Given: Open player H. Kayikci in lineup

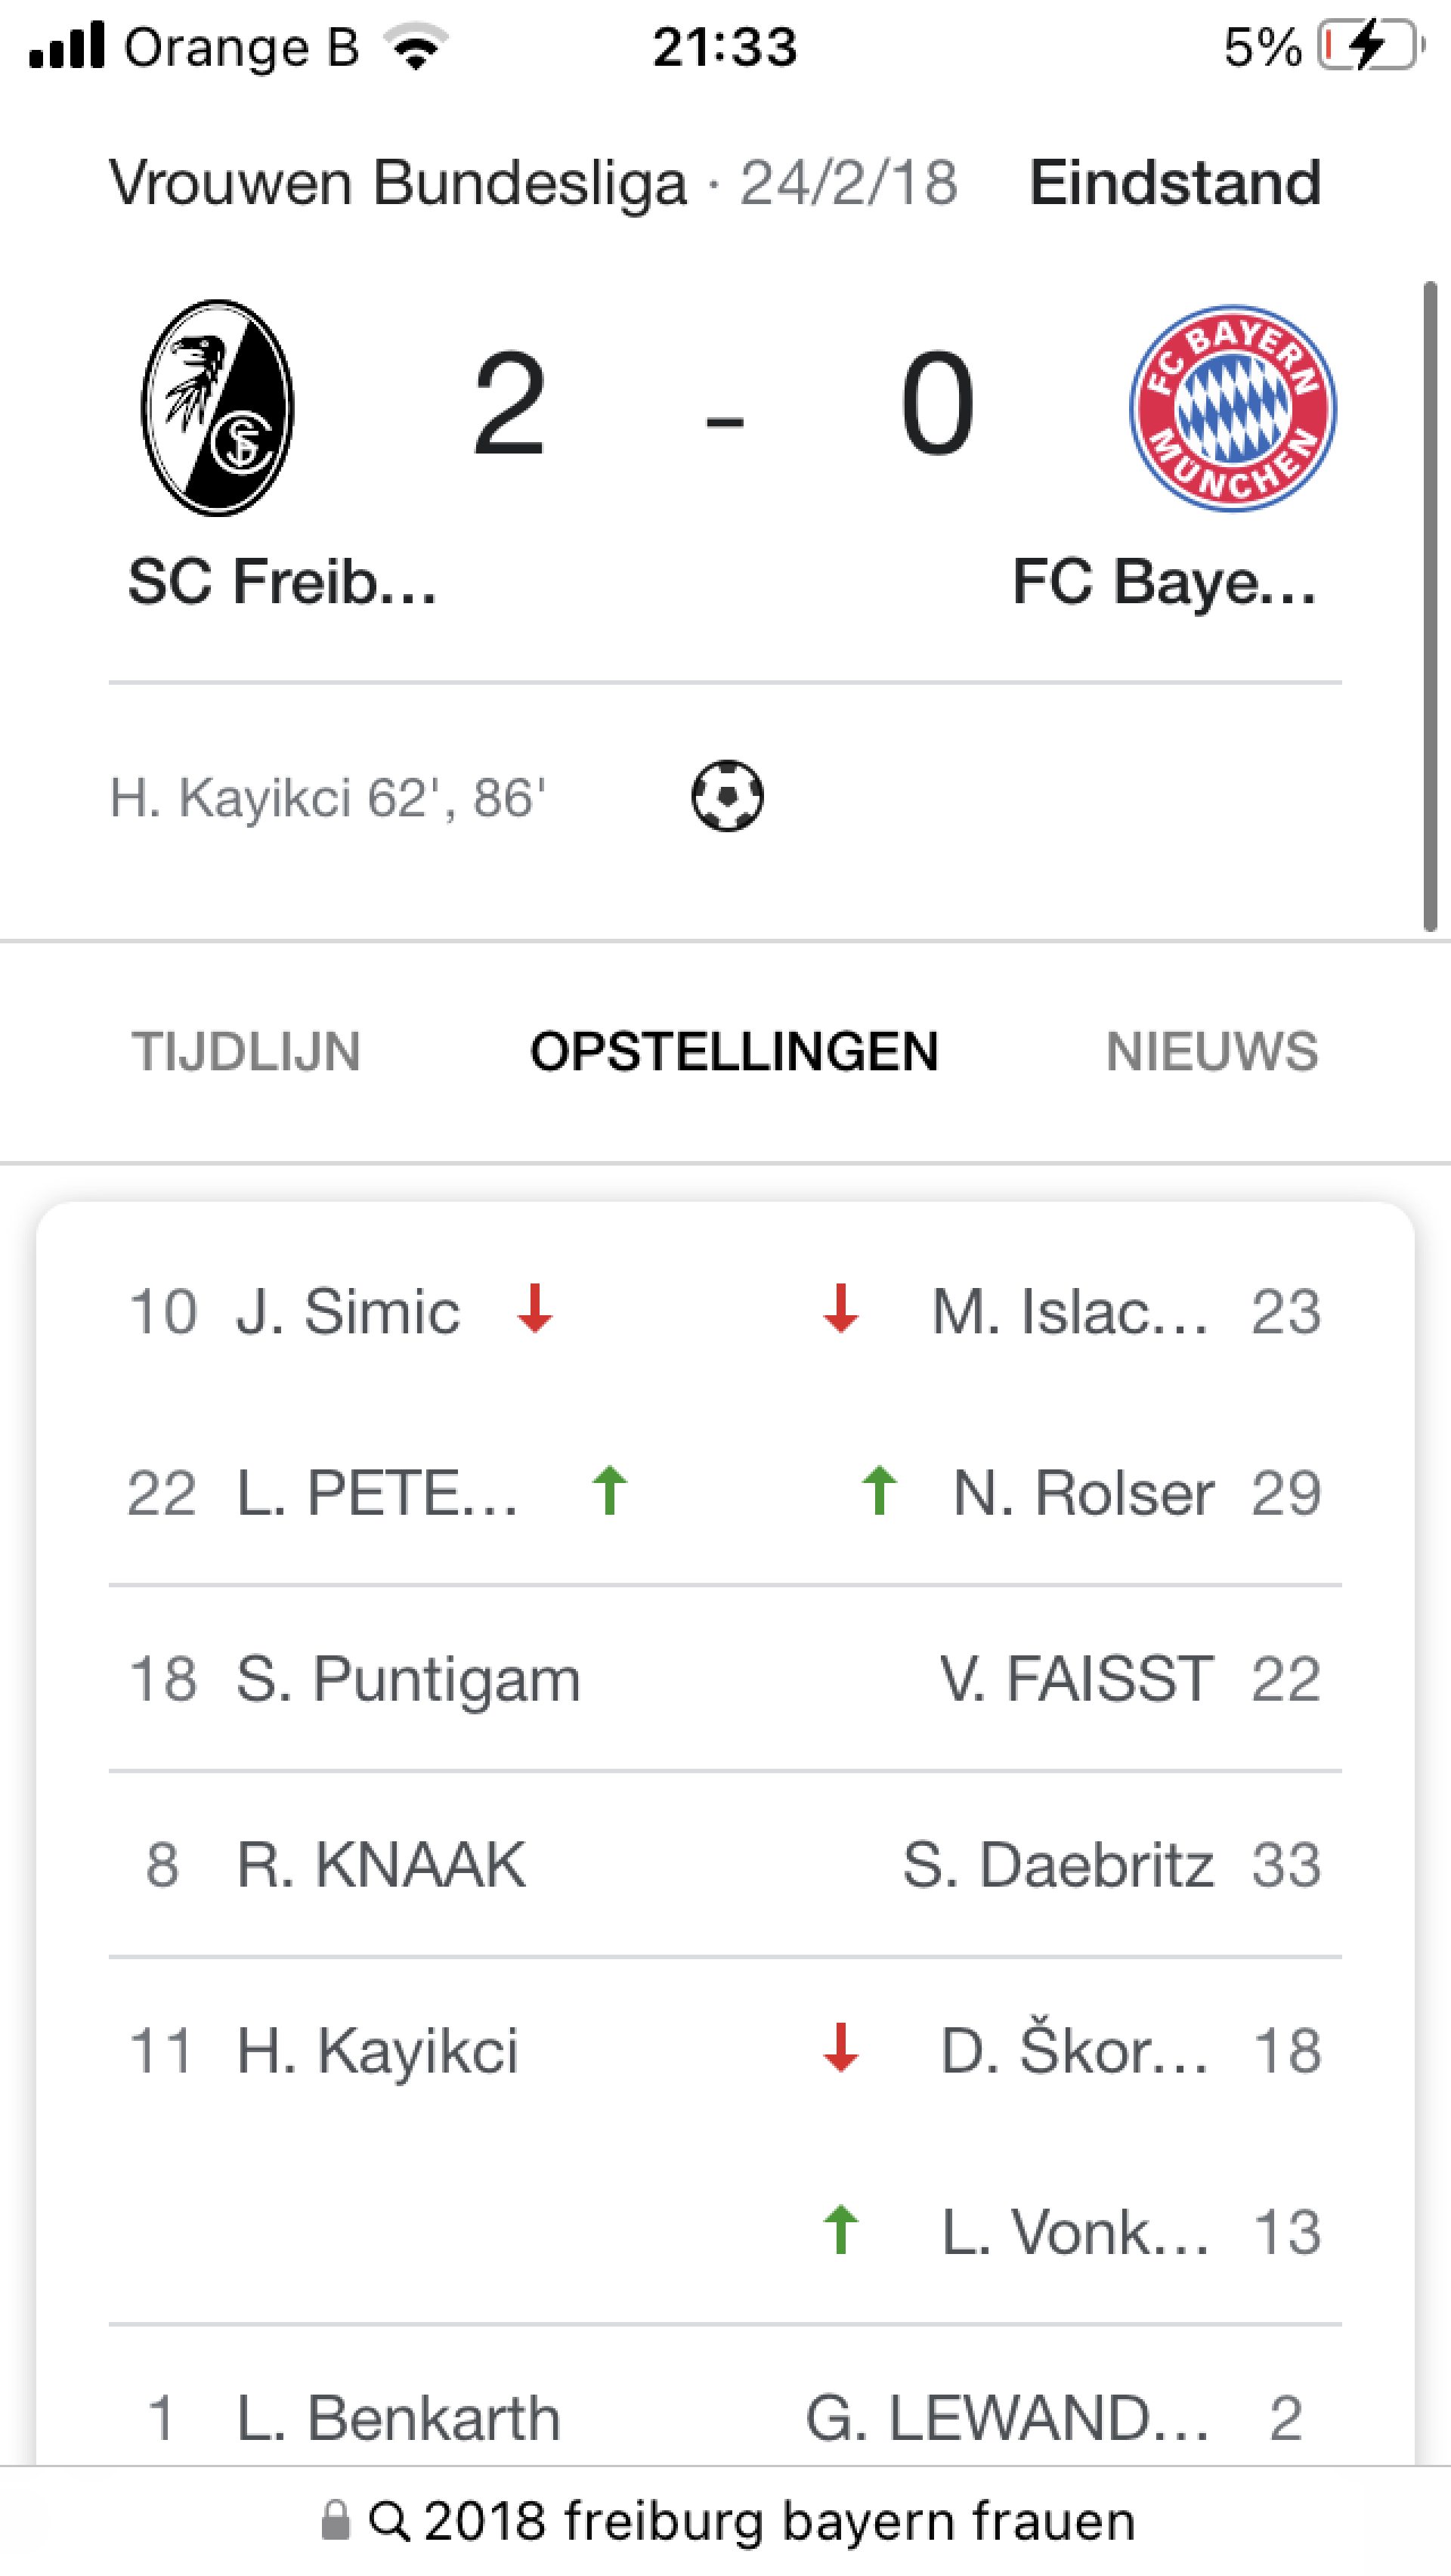Looking at the screenshot, I should 377,2050.
